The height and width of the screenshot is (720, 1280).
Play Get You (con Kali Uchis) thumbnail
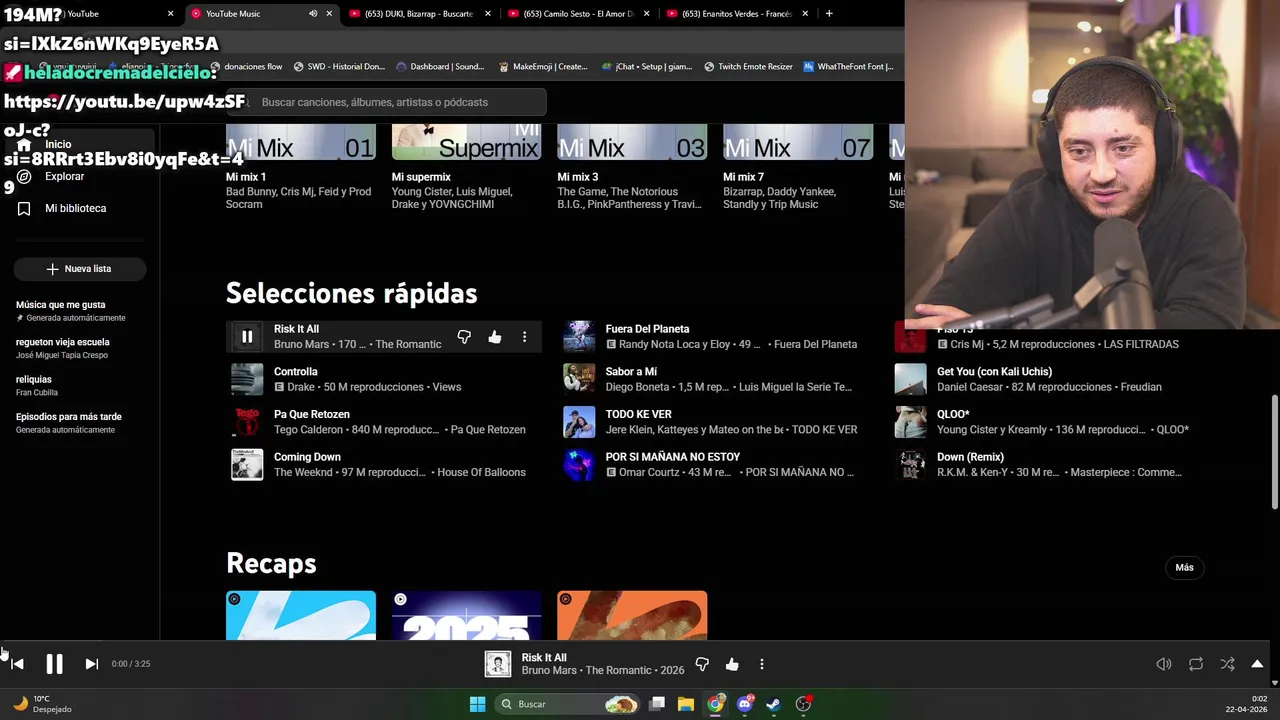click(910, 379)
